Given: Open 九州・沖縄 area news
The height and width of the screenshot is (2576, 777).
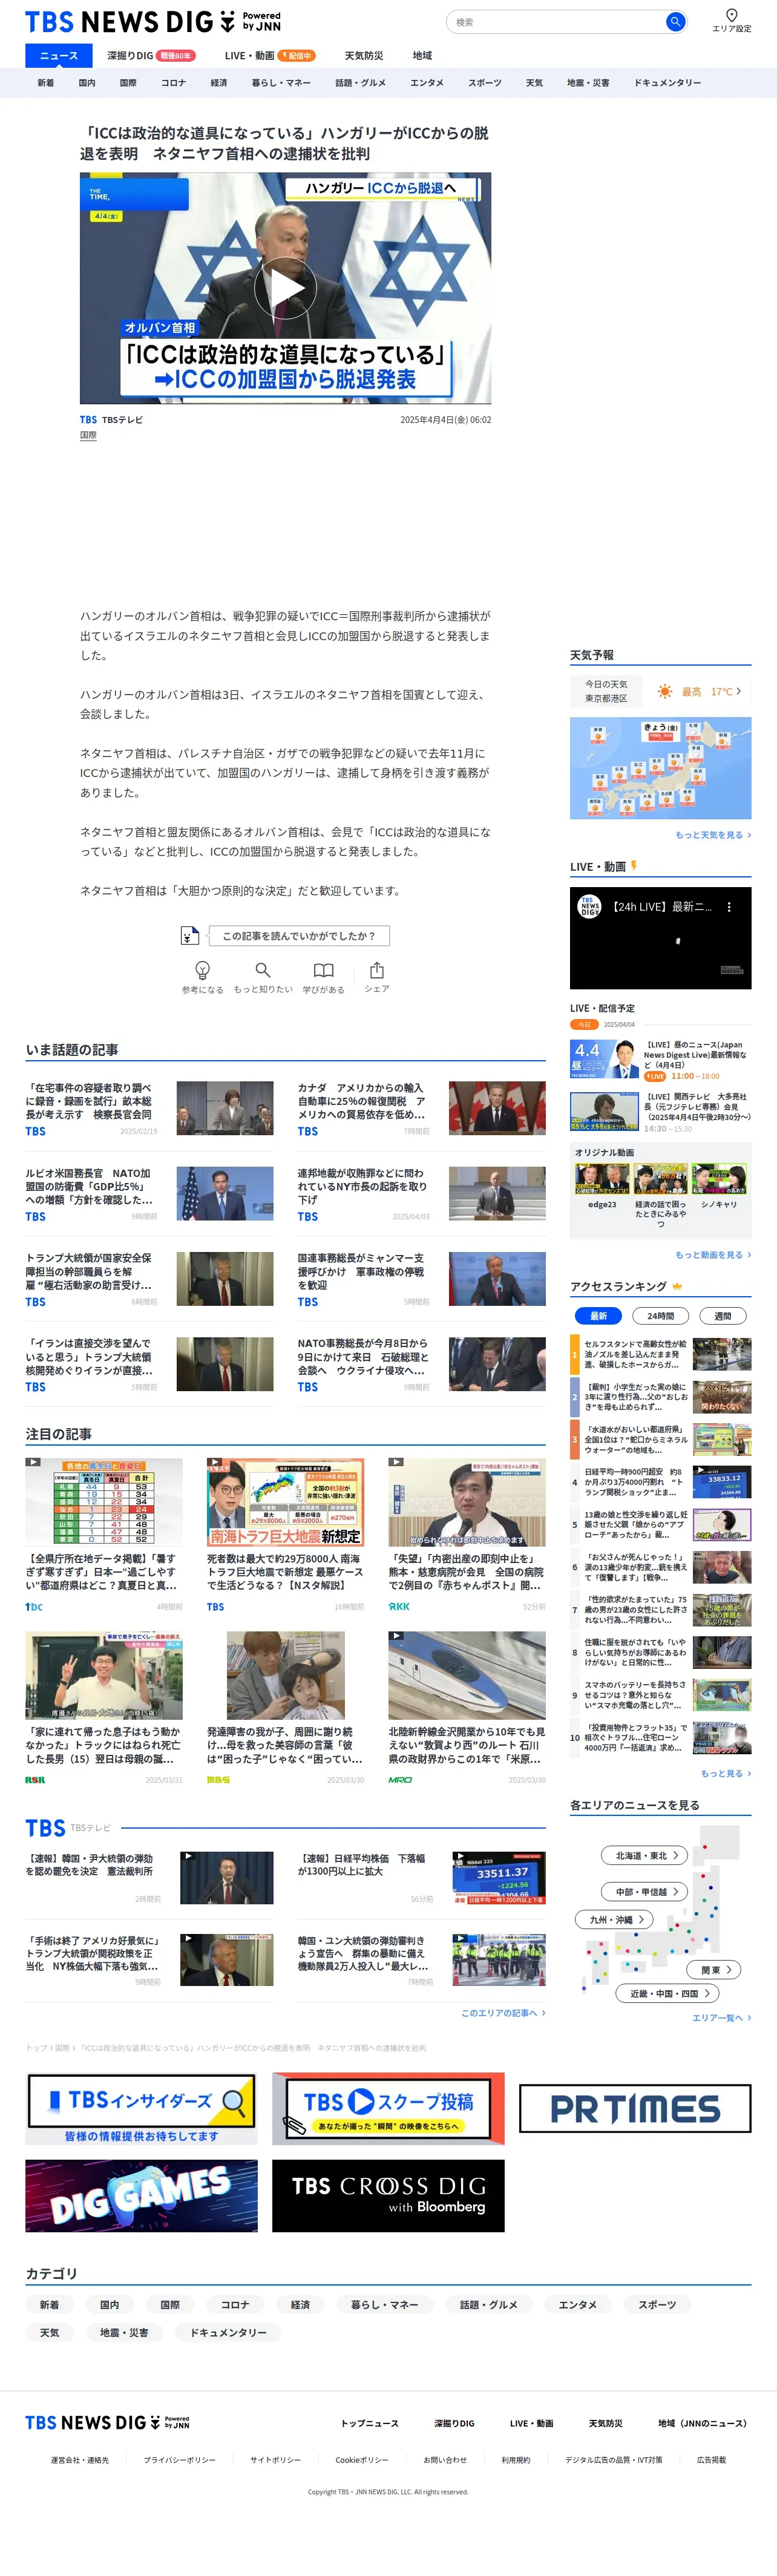Looking at the screenshot, I should [614, 1919].
